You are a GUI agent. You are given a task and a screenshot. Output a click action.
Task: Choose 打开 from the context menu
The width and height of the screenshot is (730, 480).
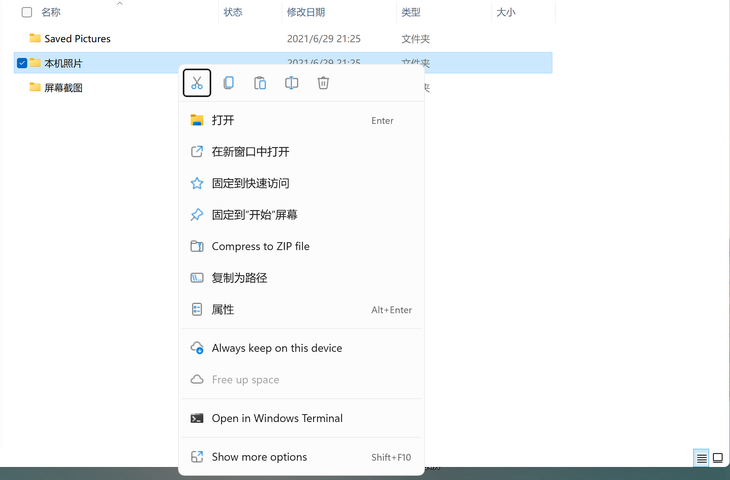point(223,120)
